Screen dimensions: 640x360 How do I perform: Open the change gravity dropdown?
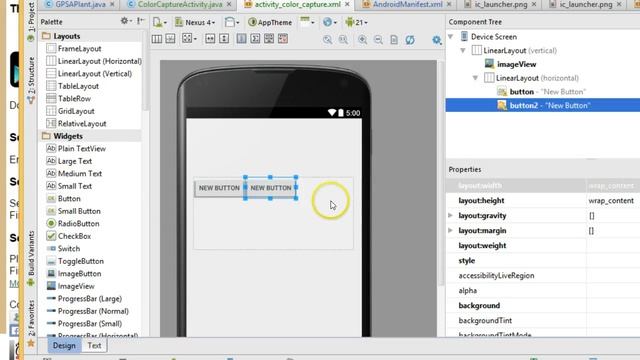pyautogui.click(x=189, y=39)
